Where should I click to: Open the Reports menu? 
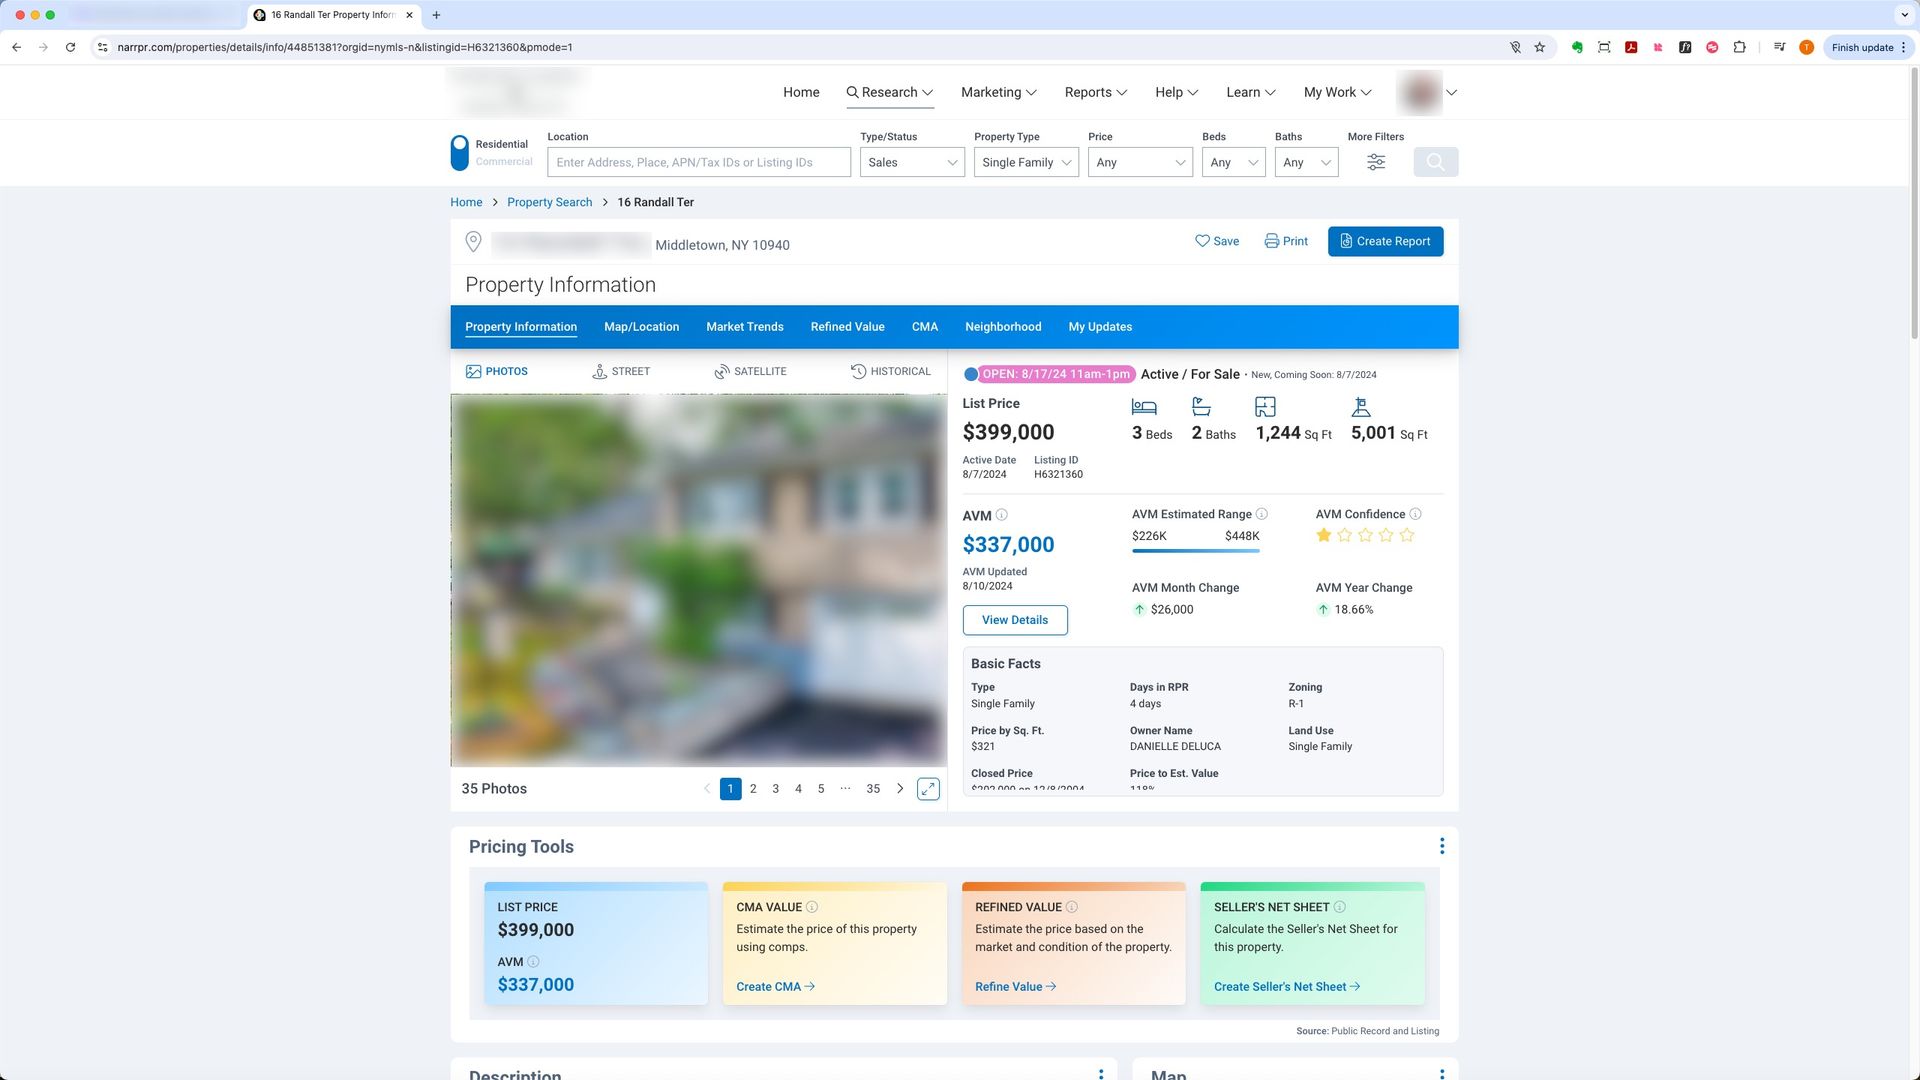pyautogui.click(x=1095, y=92)
